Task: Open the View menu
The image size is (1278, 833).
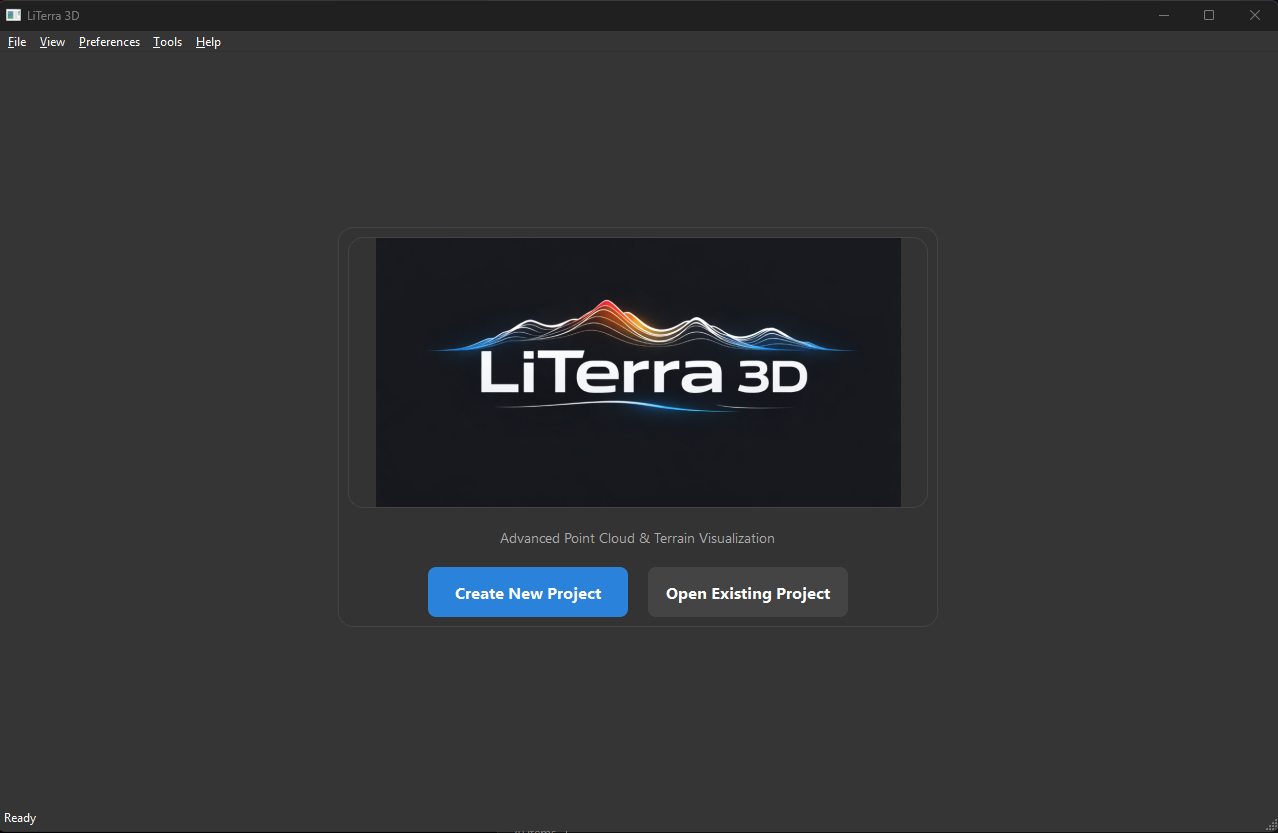Action: click(x=51, y=42)
